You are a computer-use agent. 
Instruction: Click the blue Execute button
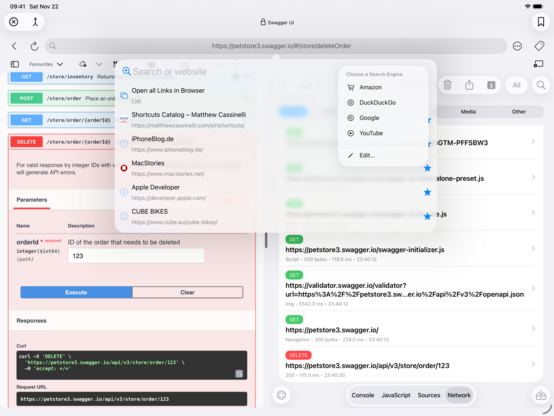[76, 292]
